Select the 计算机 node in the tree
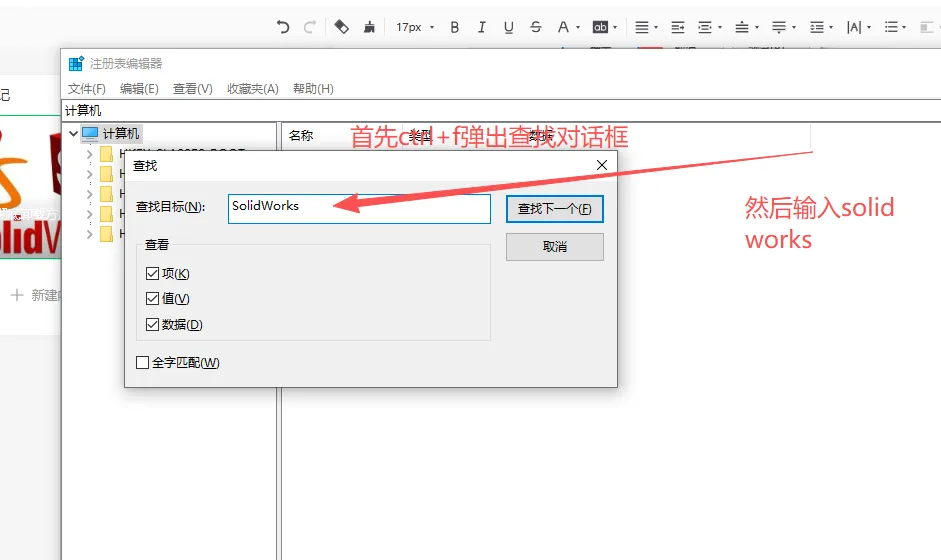The width and height of the screenshot is (941, 560). pos(121,133)
